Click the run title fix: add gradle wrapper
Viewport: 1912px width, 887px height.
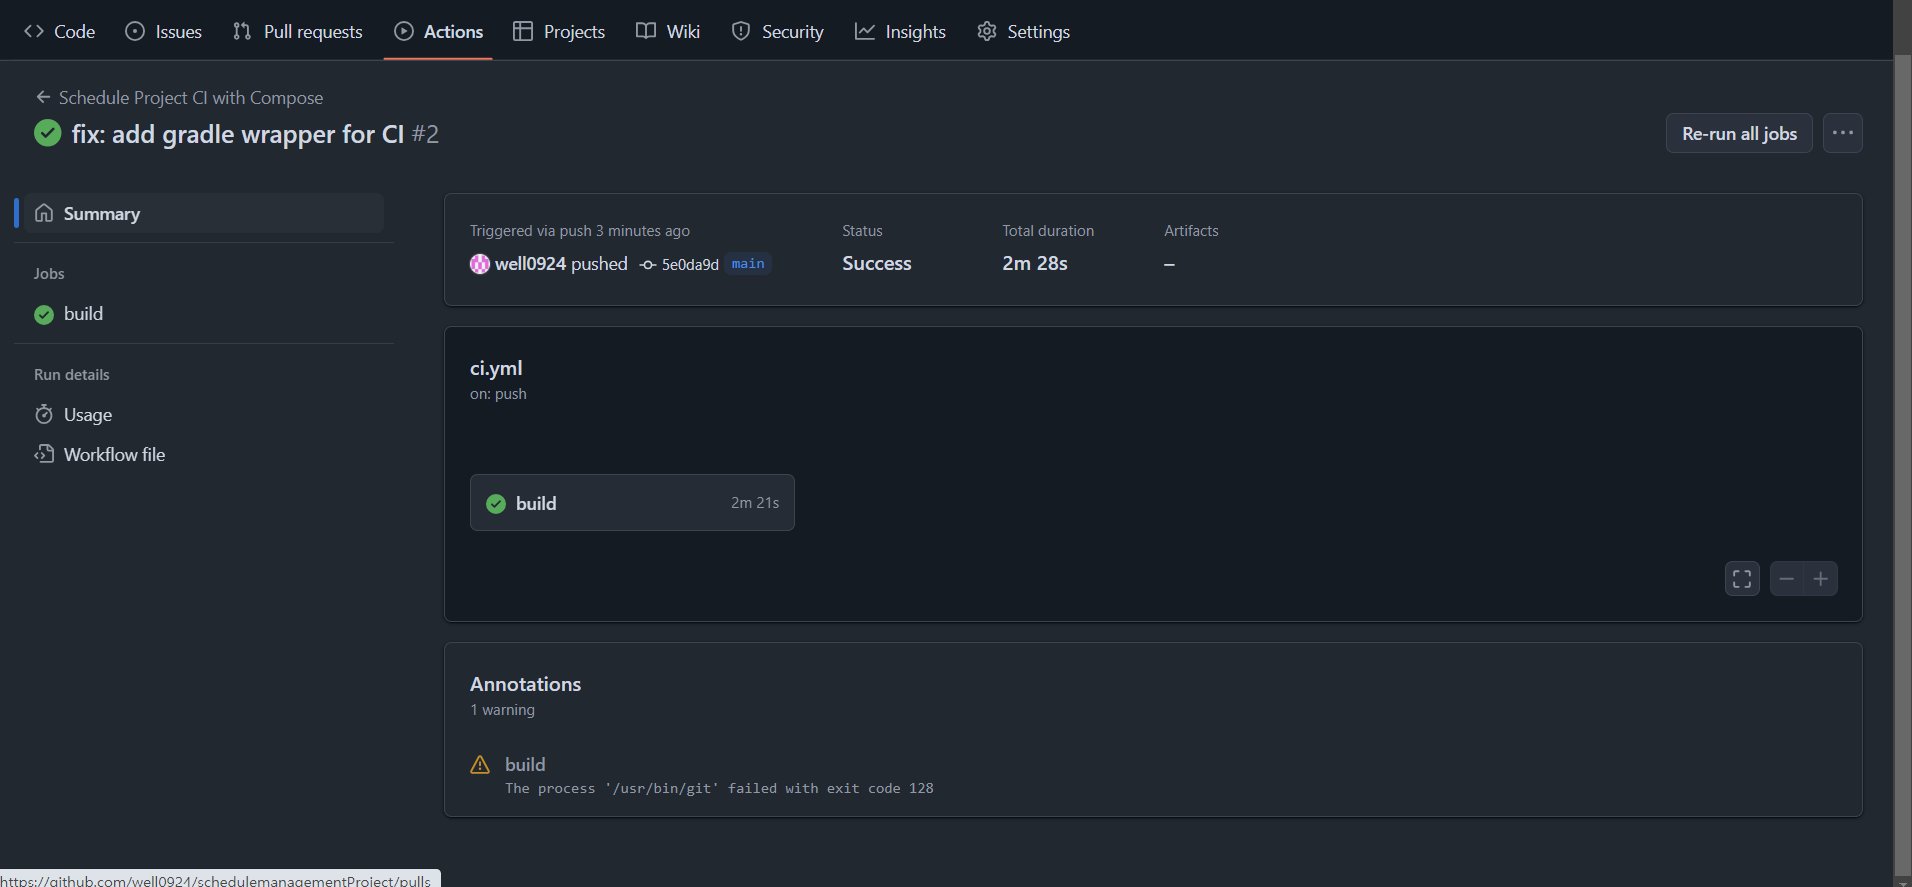point(238,134)
